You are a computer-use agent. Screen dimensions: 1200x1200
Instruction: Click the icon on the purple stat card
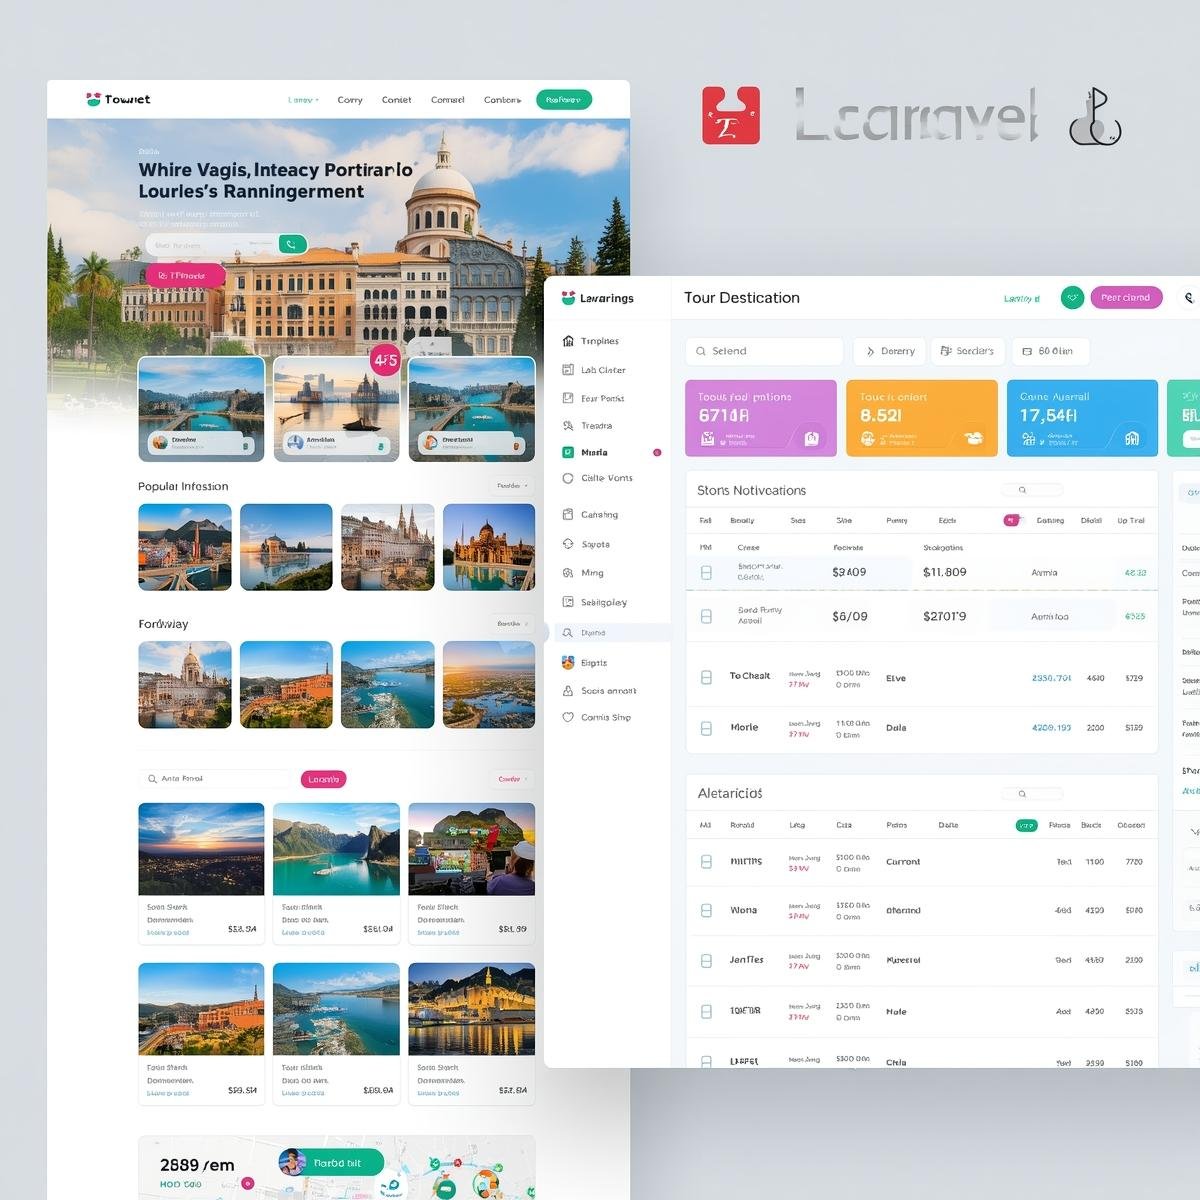pos(811,438)
